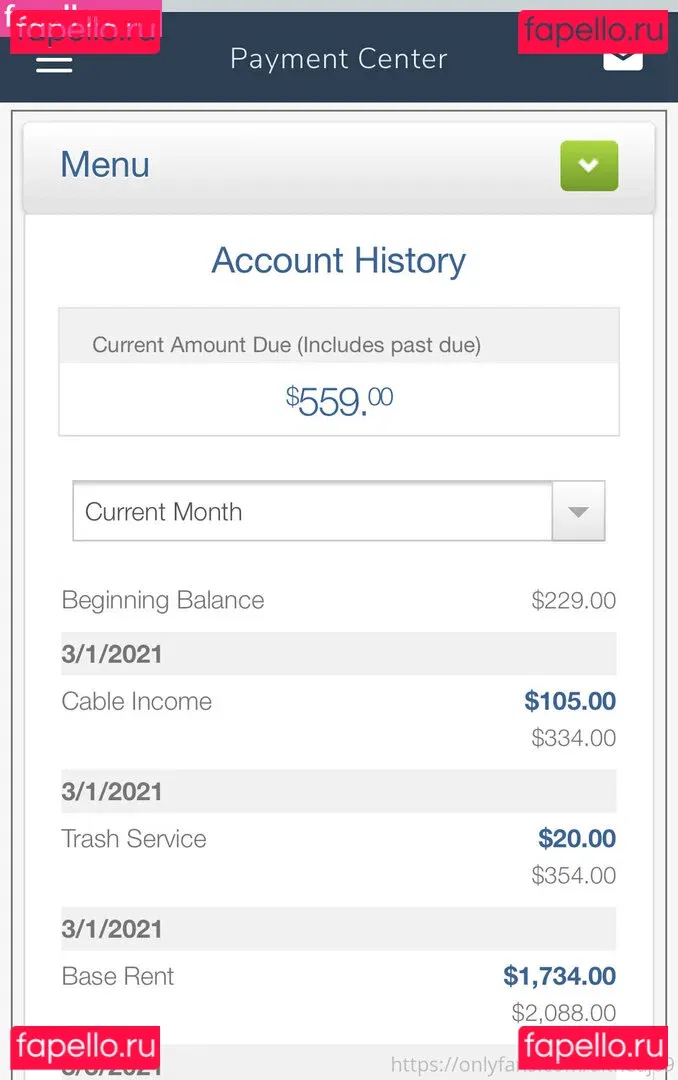Open the Cable Income entry

pos(137,701)
